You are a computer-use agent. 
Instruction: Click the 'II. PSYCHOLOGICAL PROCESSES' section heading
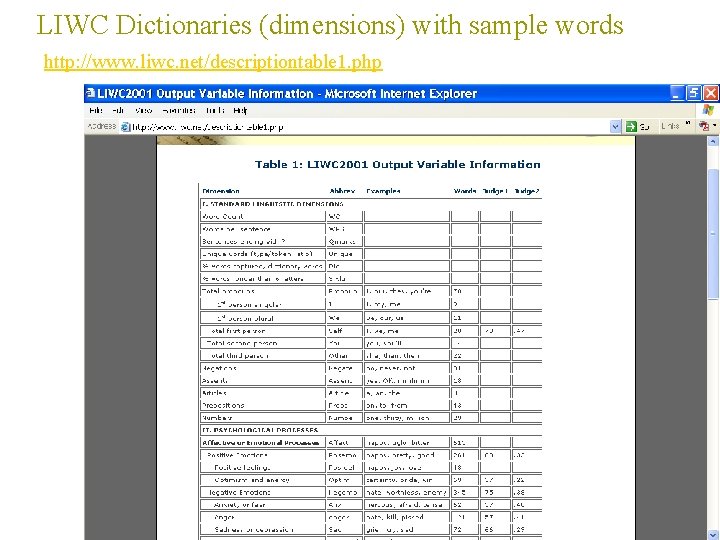tap(260, 430)
